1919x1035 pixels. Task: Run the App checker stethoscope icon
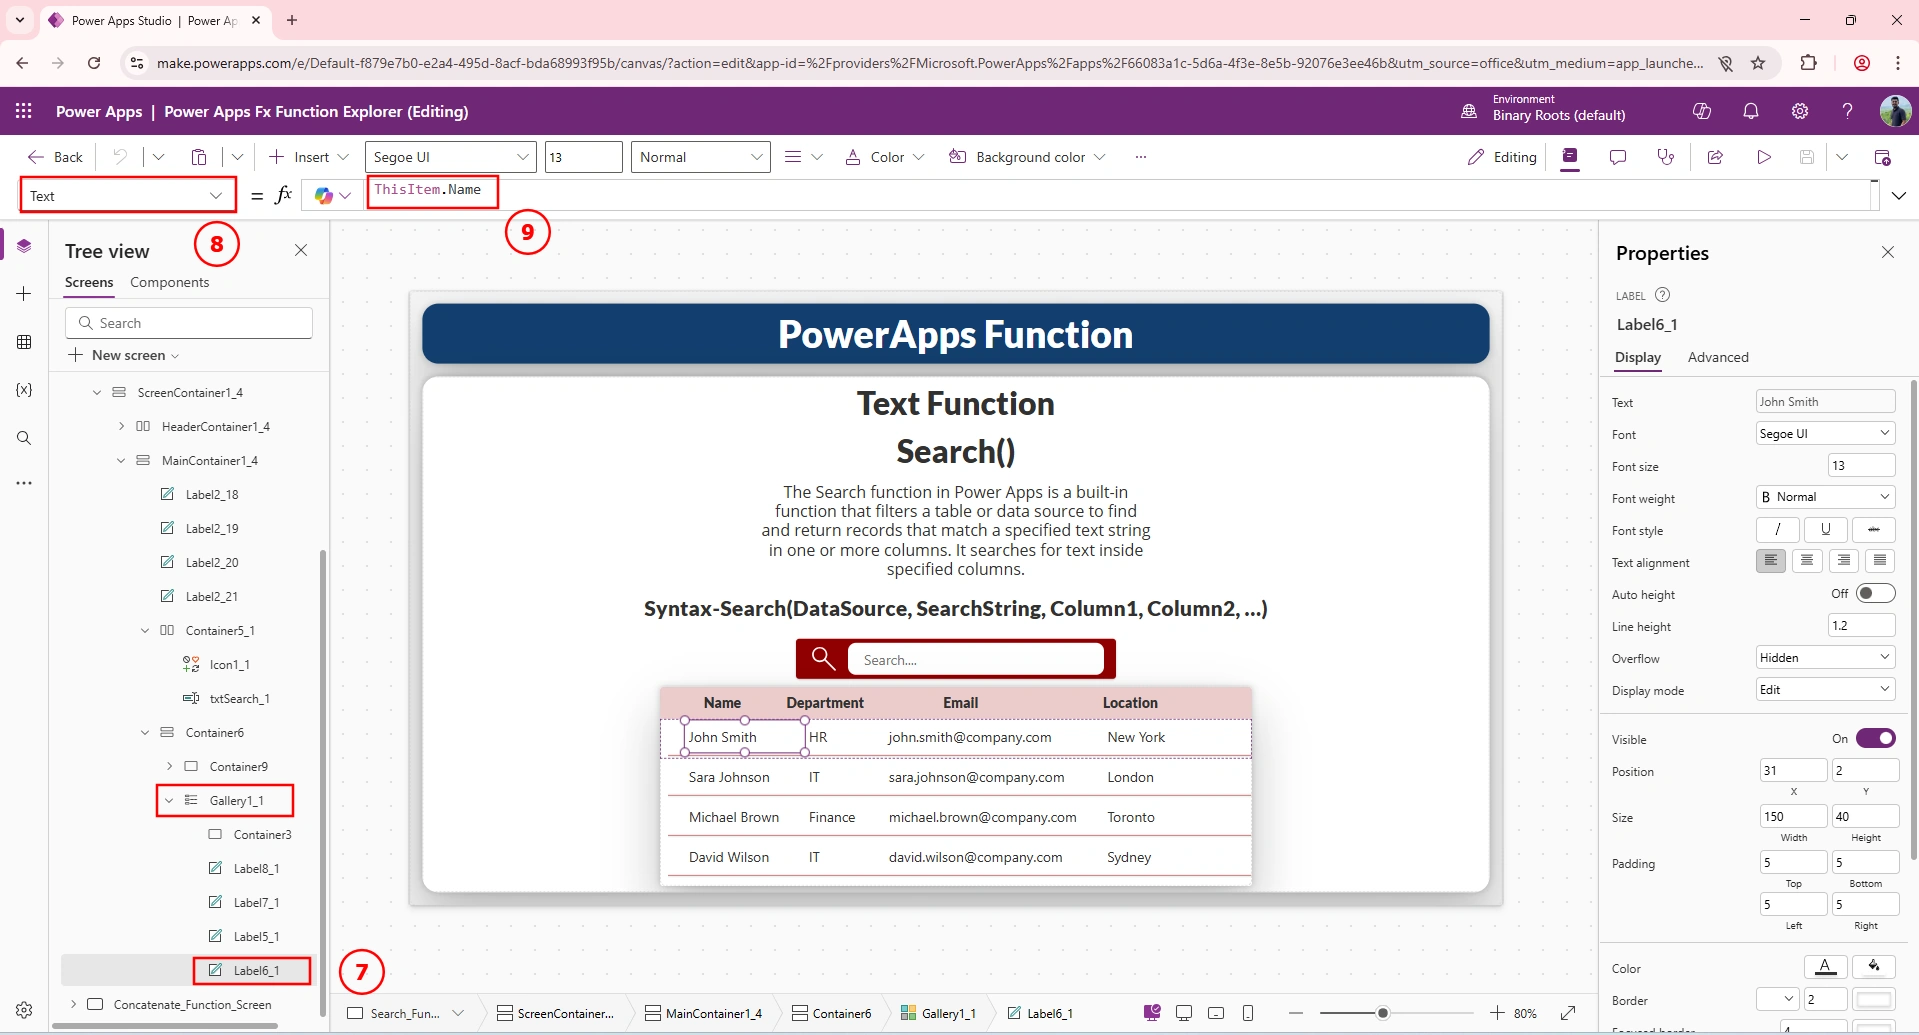tap(1666, 157)
